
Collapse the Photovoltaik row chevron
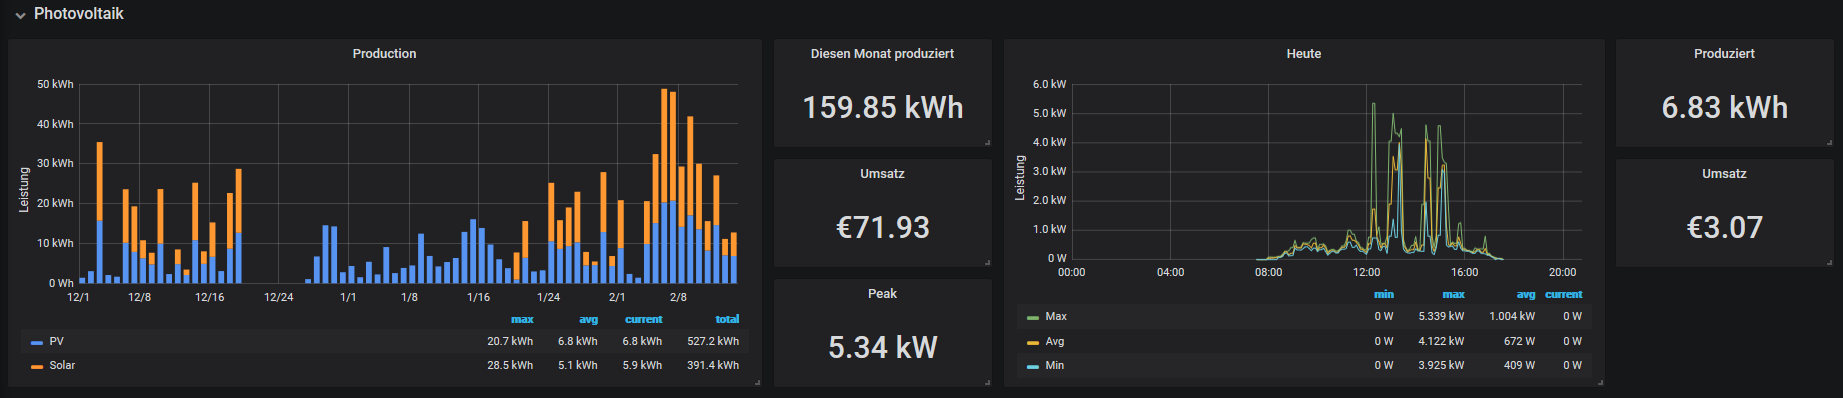(x=20, y=15)
